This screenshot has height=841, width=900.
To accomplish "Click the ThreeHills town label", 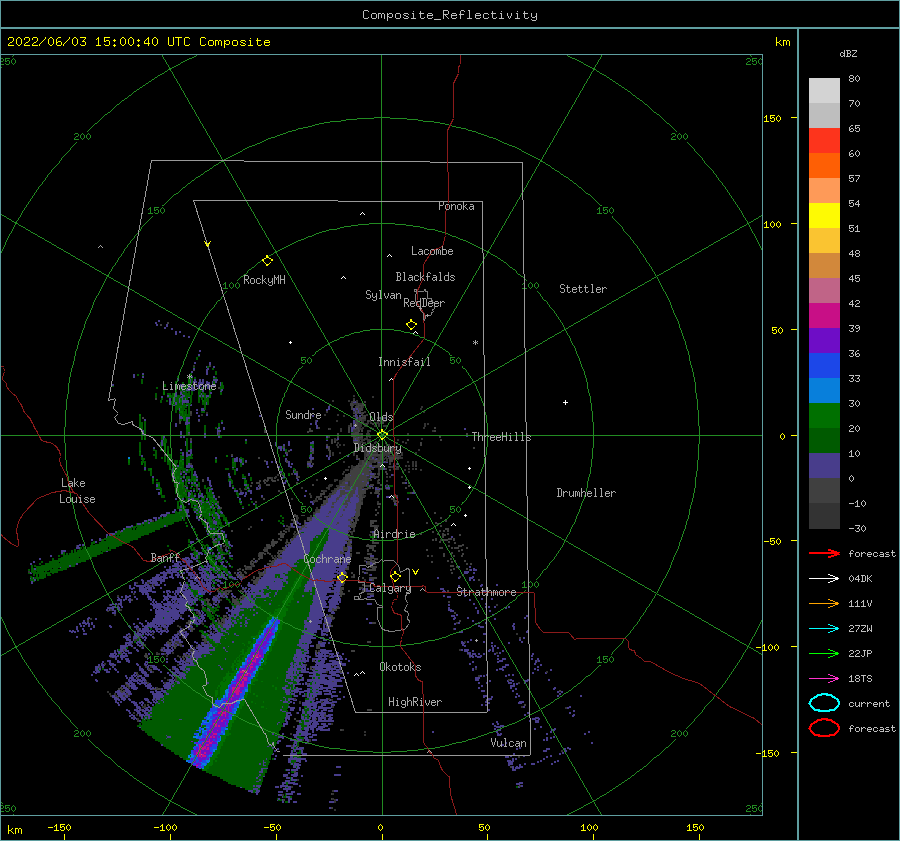I will click(501, 437).
